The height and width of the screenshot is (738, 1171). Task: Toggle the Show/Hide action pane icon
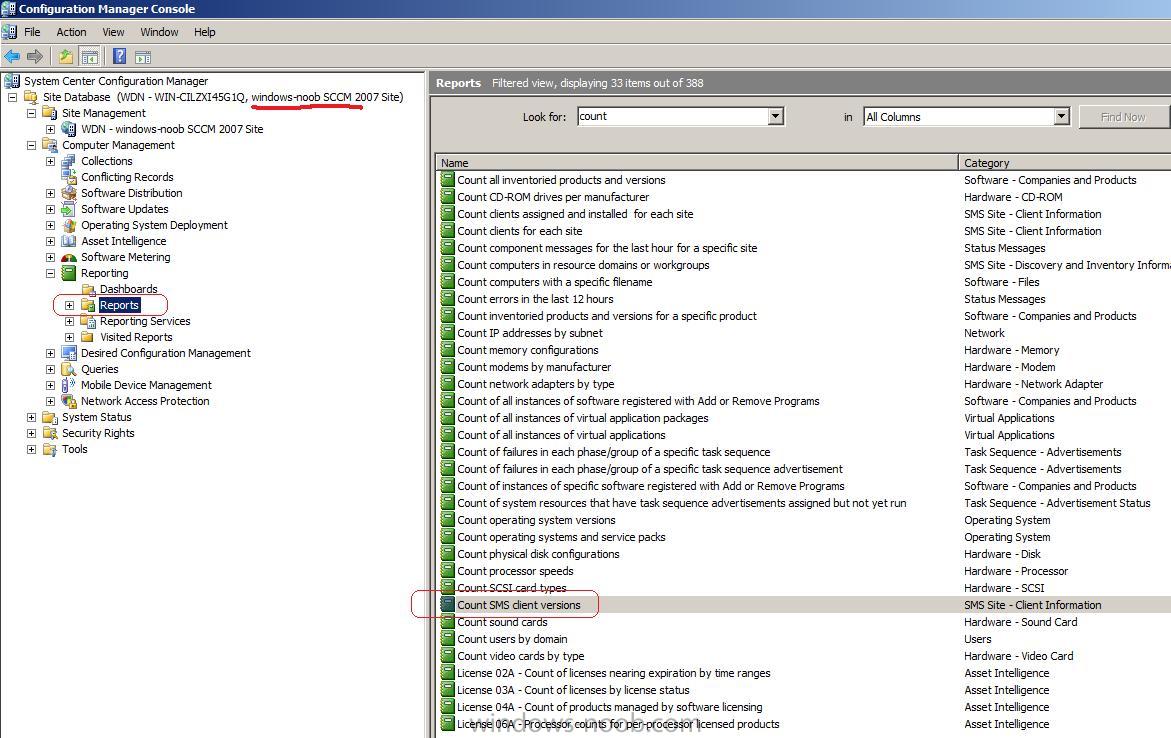click(143, 57)
